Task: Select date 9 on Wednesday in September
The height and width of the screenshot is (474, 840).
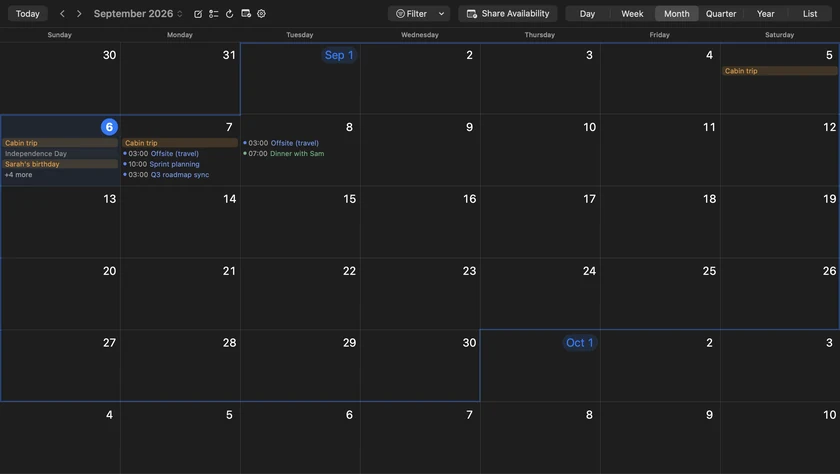Action: pos(469,127)
